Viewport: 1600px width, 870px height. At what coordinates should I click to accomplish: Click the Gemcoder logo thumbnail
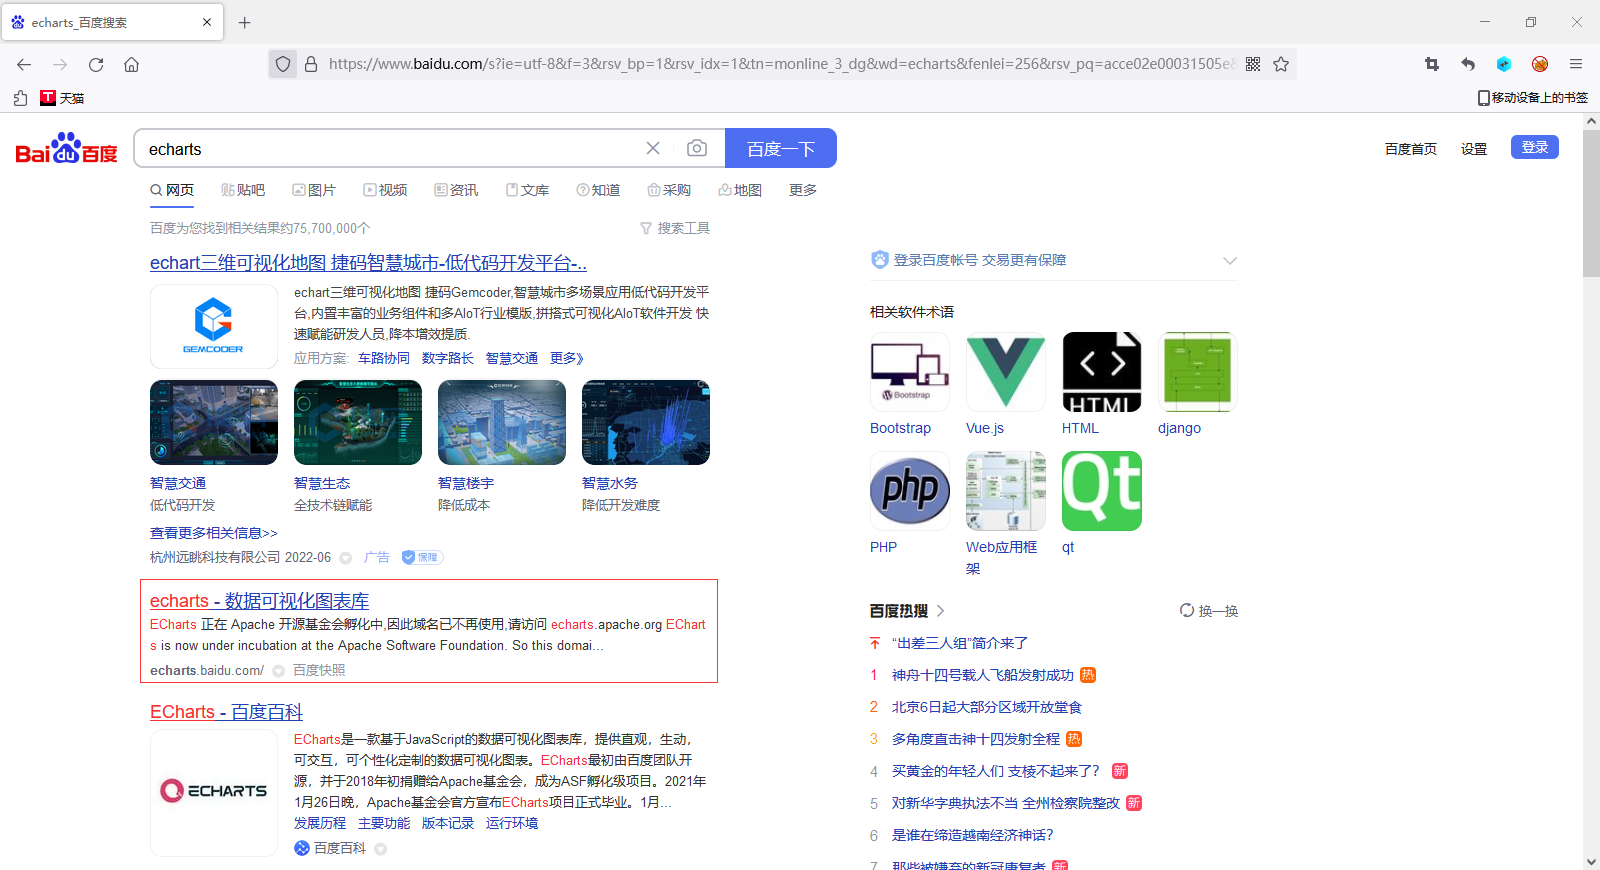coord(214,326)
